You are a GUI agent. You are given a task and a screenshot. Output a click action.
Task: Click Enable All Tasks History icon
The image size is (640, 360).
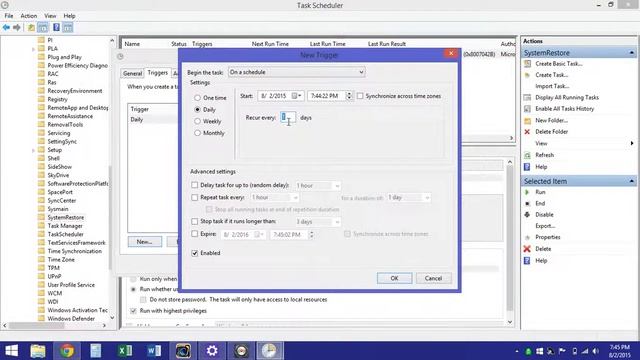pos(527,109)
